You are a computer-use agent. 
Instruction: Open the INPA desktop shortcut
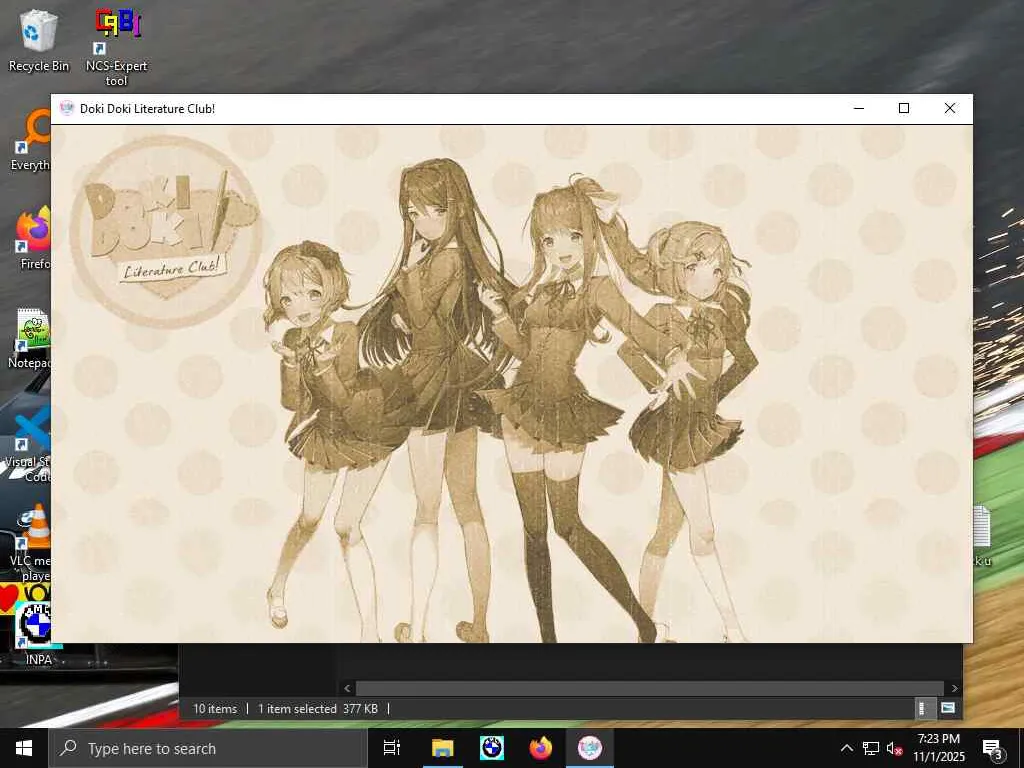point(38,633)
